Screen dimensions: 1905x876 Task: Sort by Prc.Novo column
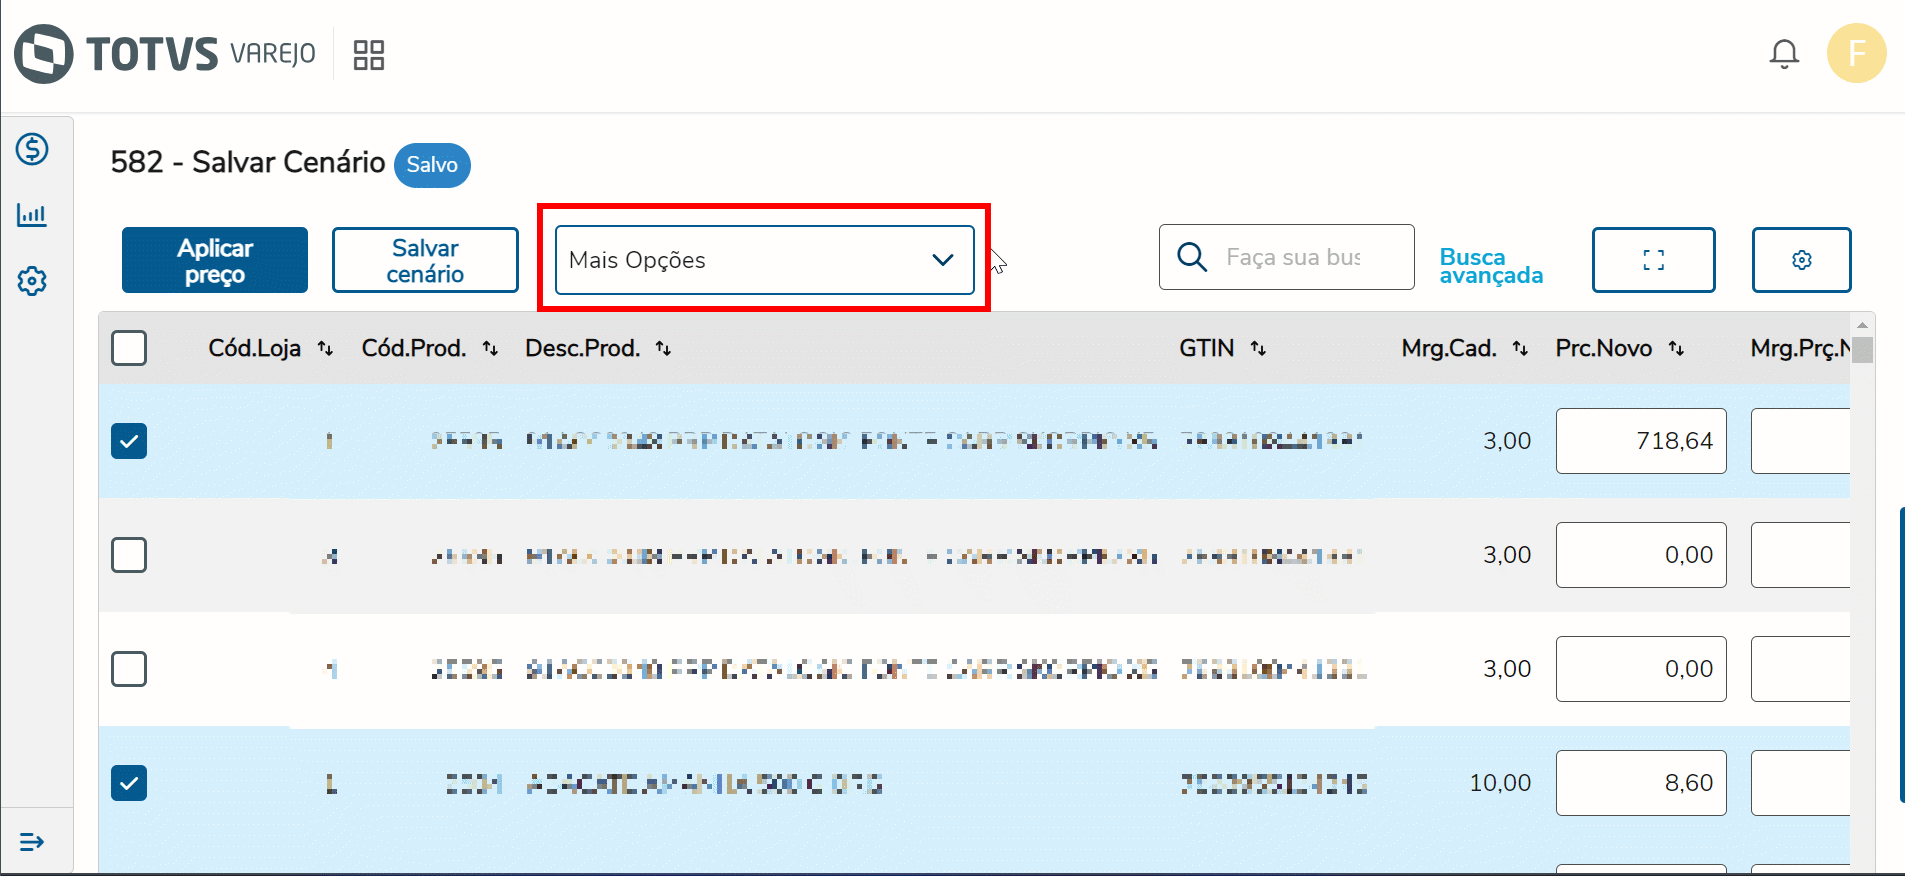click(x=1676, y=348)
